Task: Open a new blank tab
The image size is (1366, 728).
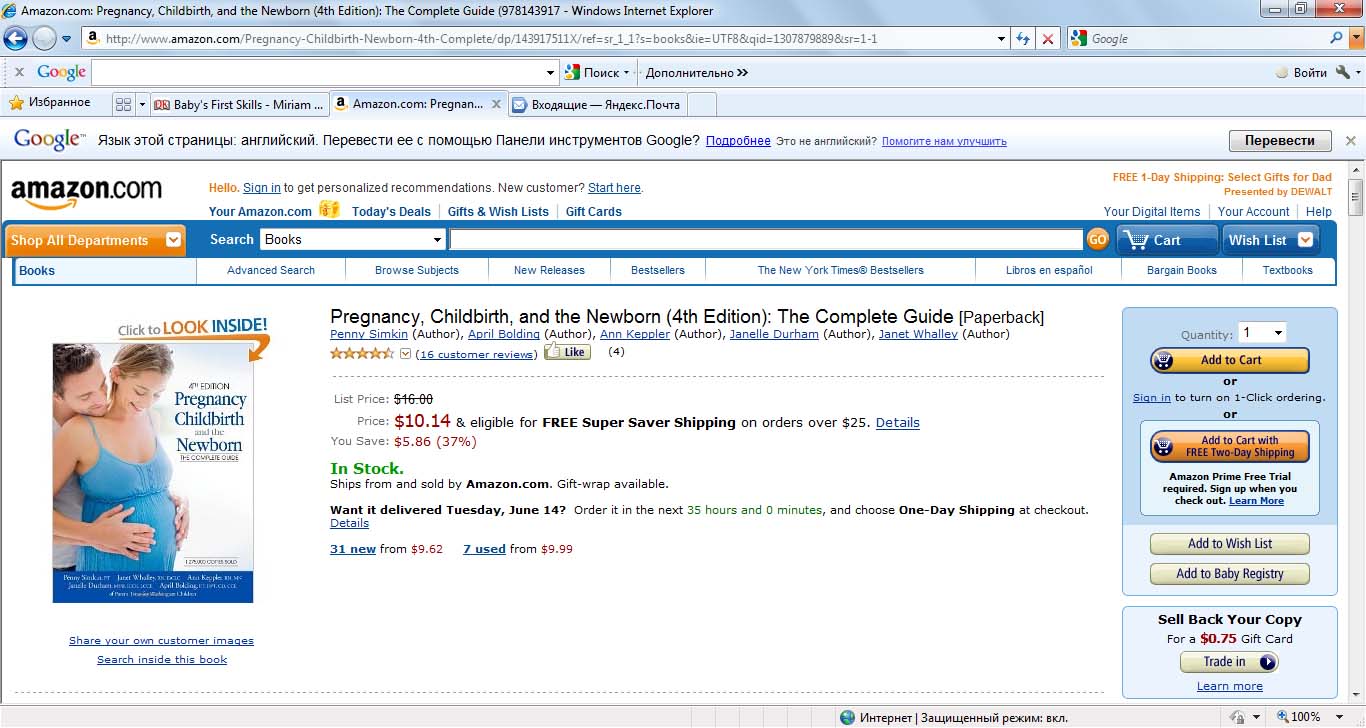Action: click(702, 104)
